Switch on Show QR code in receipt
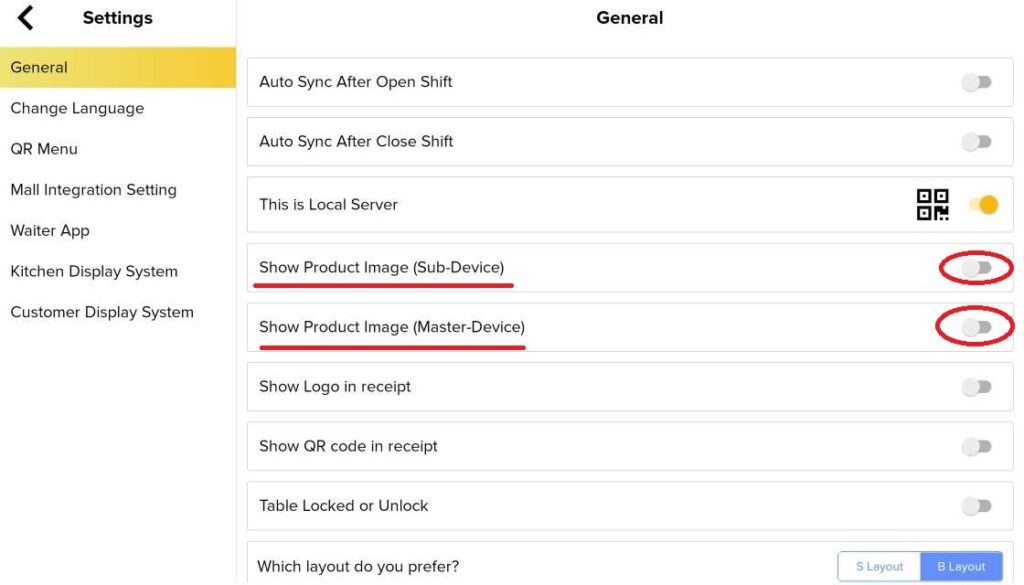Viewport: 1024px width, 585px height. [976, 447]
